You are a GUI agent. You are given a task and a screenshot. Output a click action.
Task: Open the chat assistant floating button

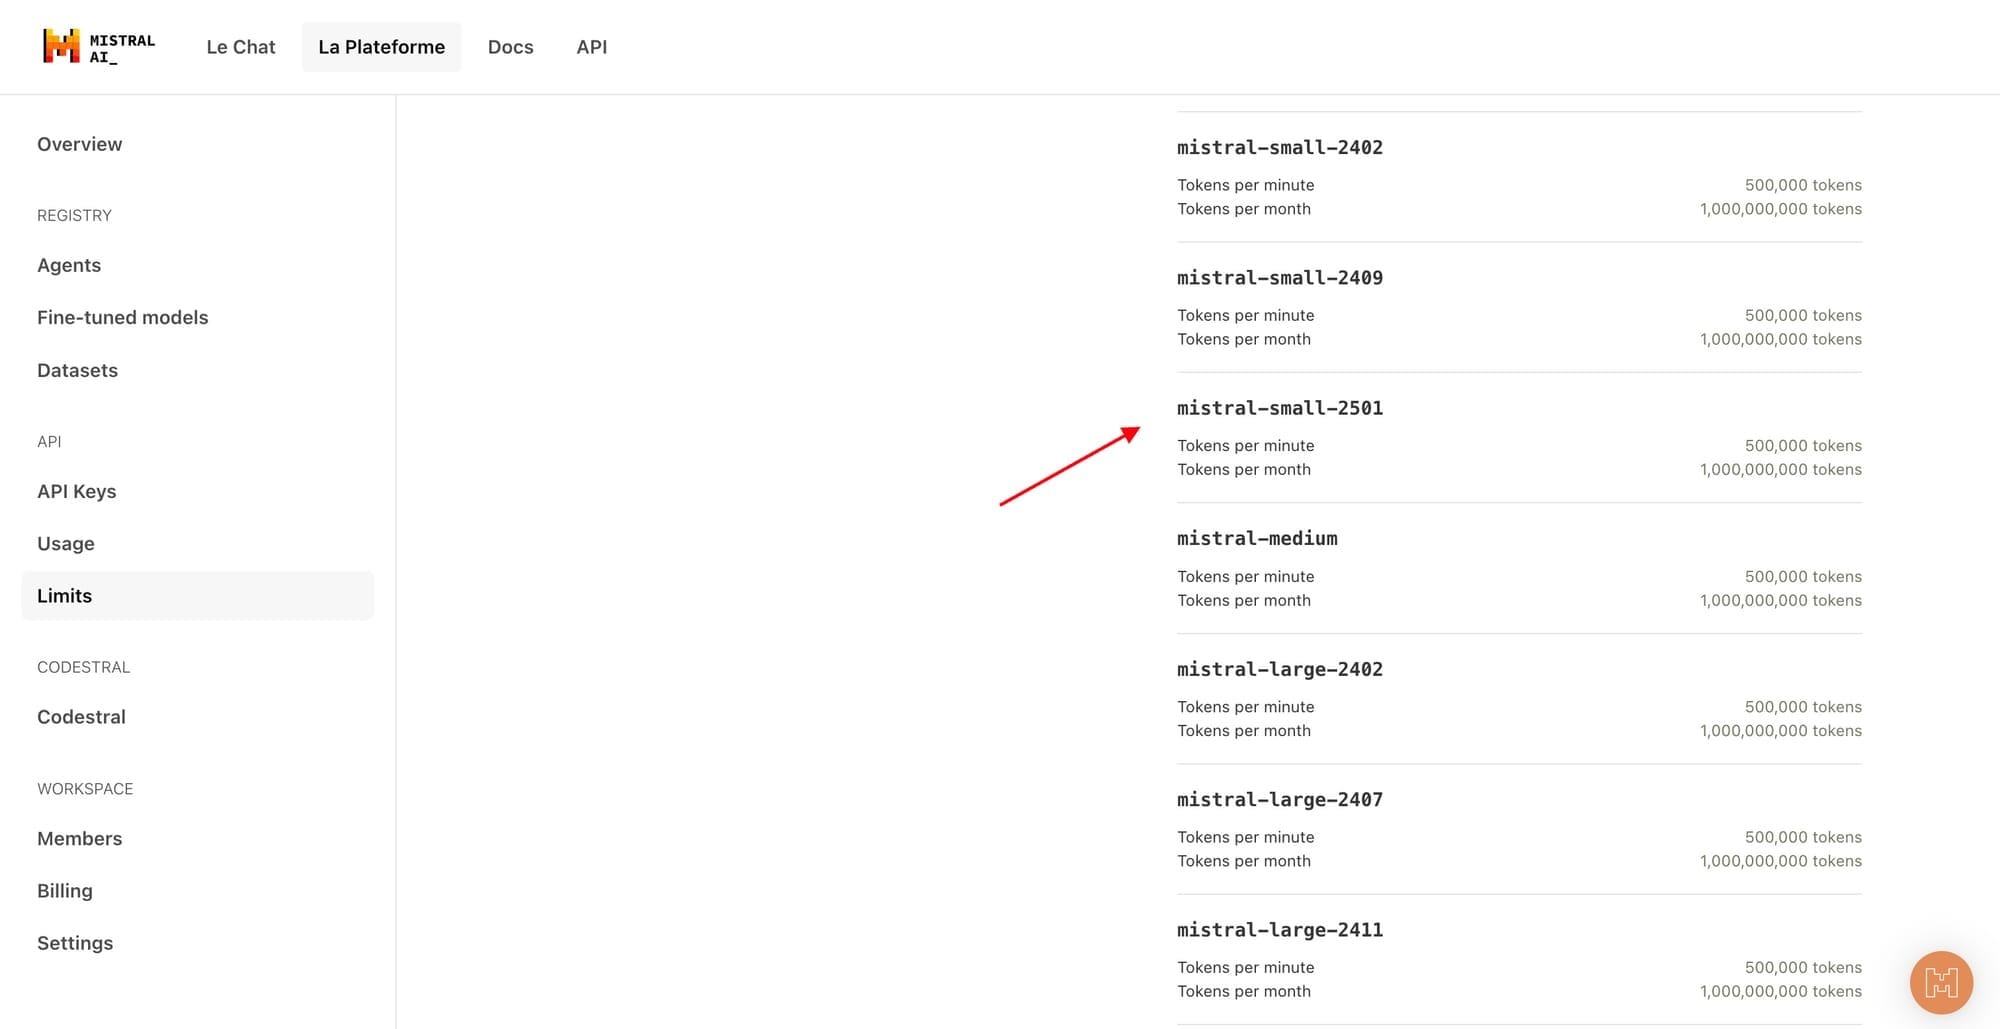click(1941, 982)
